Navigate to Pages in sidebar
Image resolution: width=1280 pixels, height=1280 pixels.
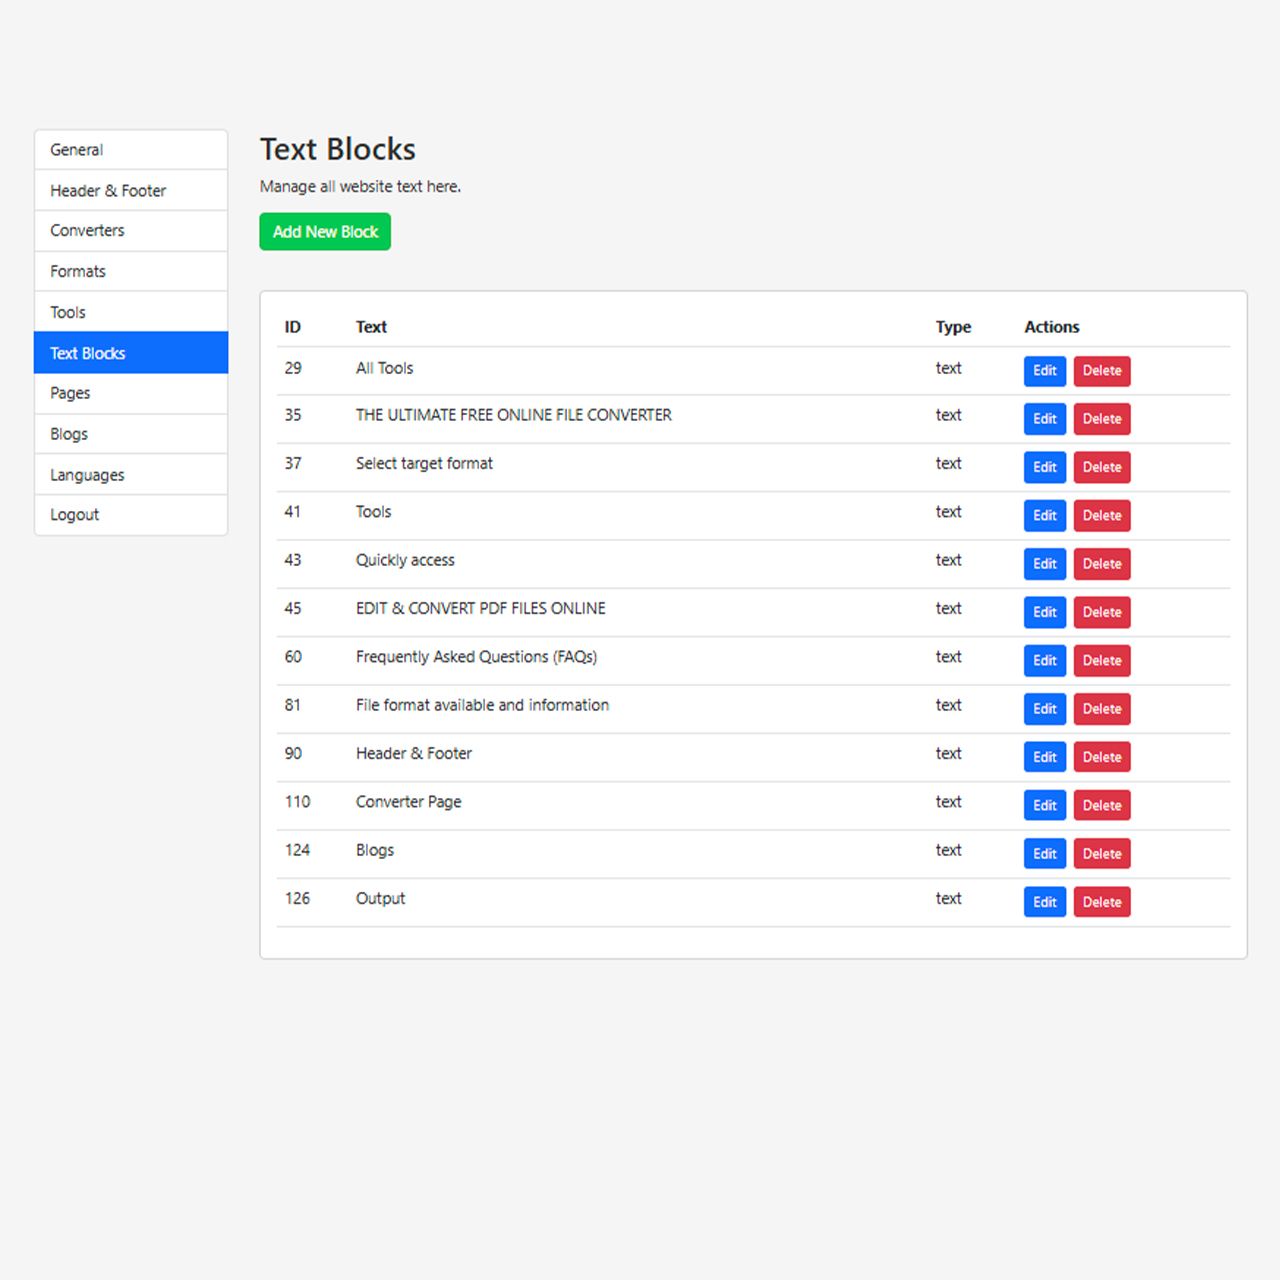point(131,394)
